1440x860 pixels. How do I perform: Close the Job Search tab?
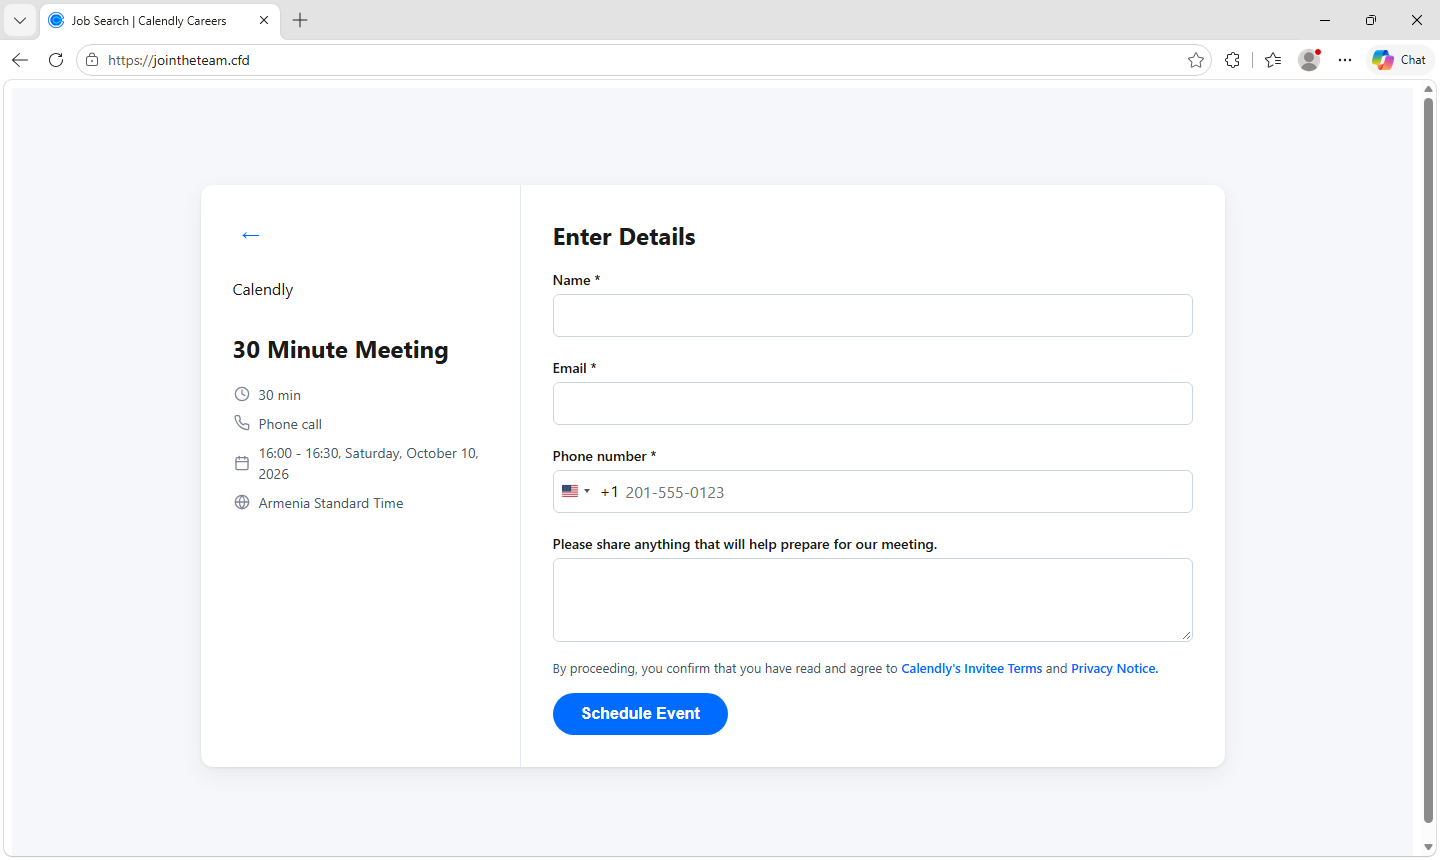264,20
